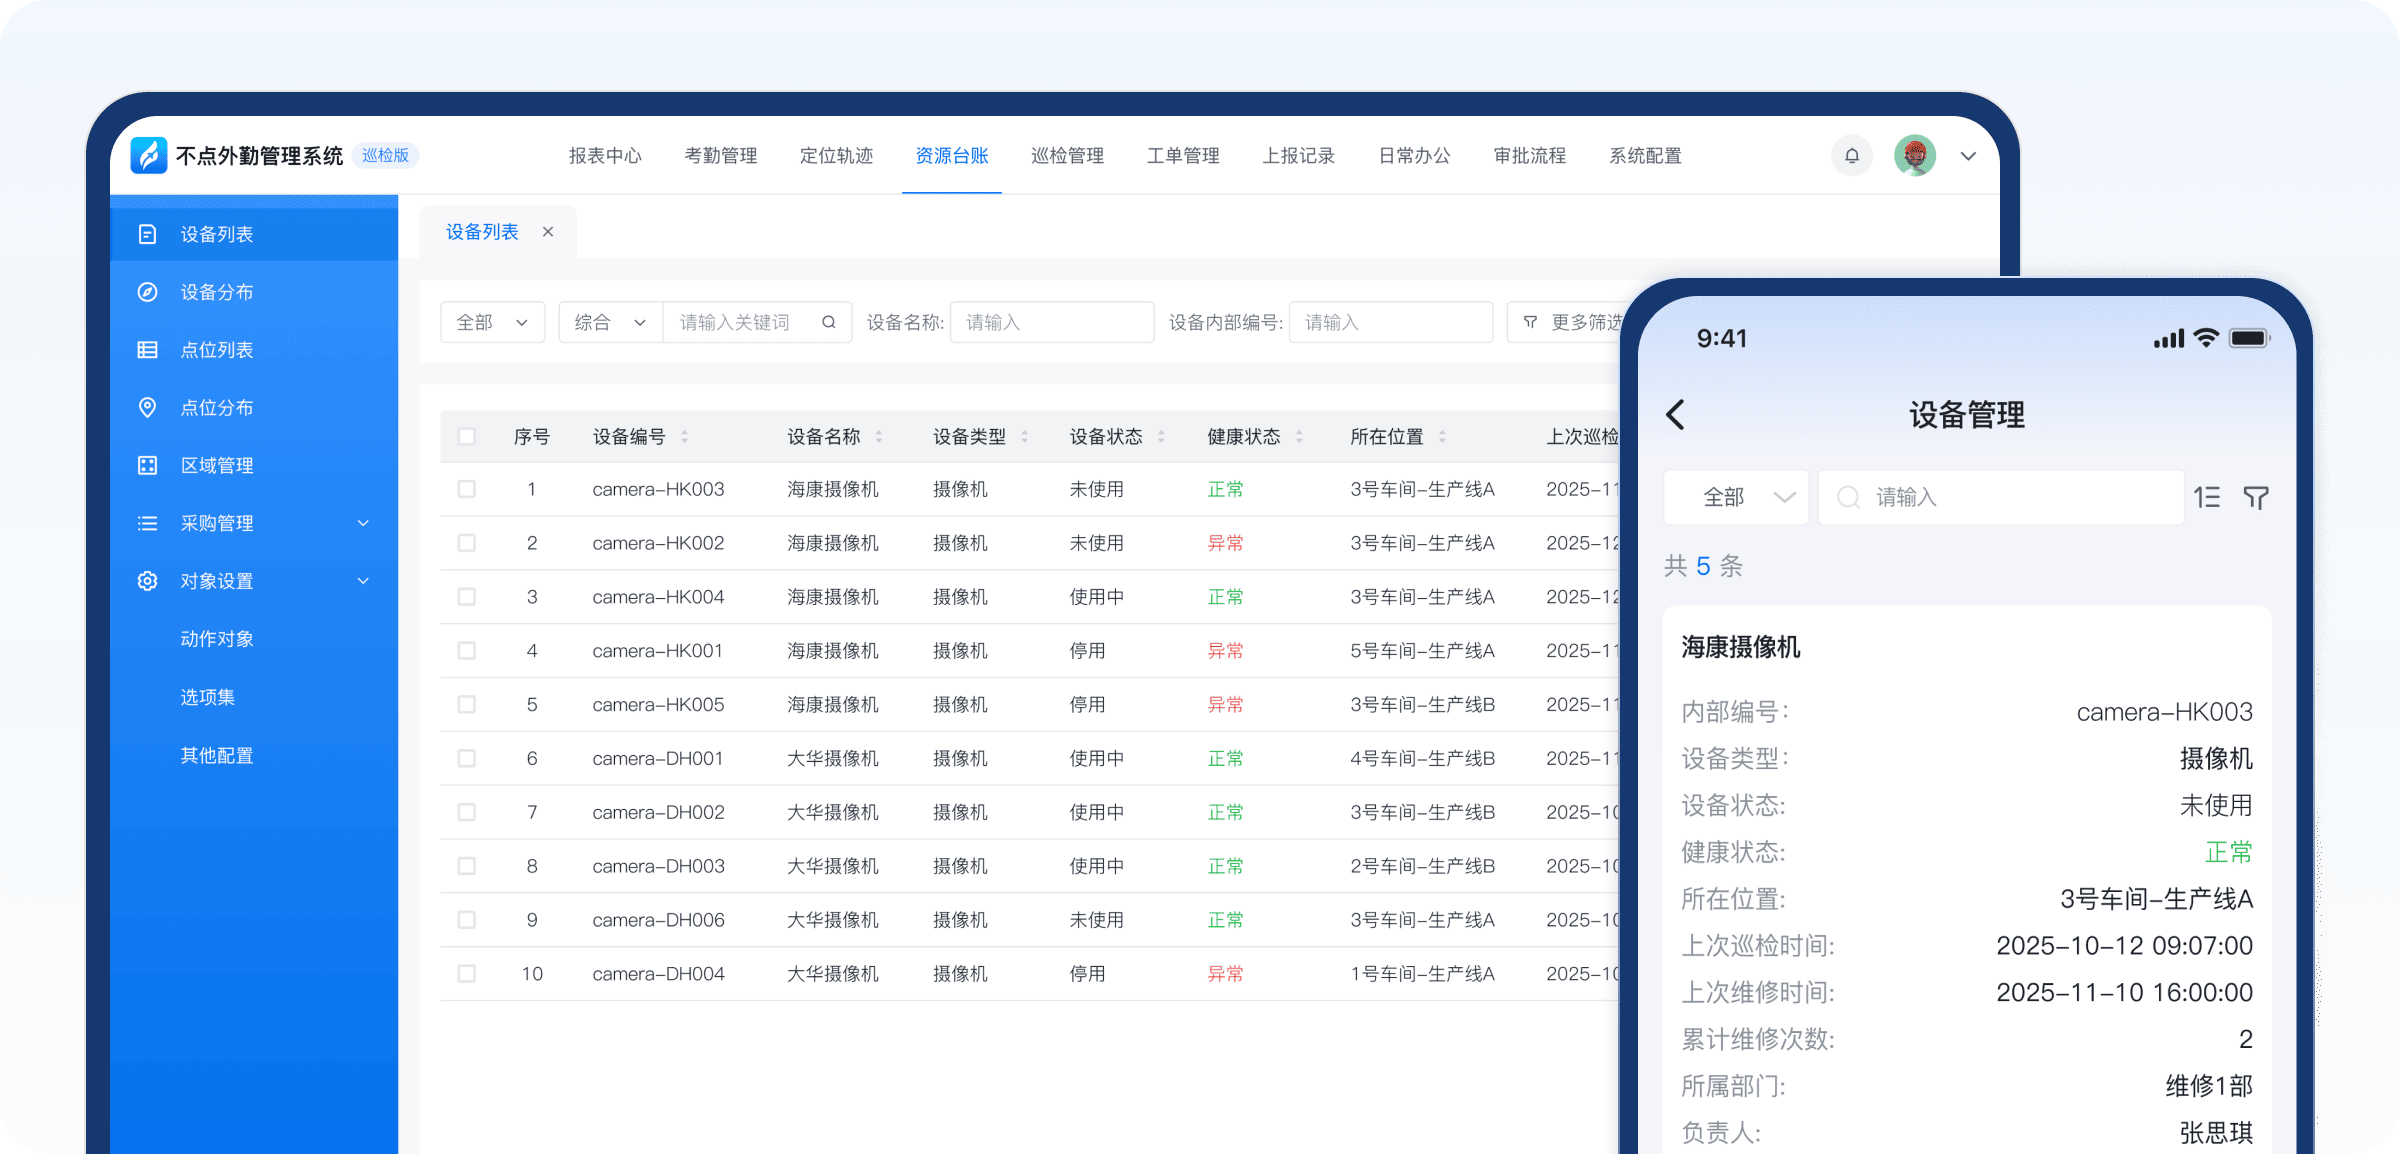2400x1154 pixels.
Task: Open the 工单管理 navigation menu
Action: point(1183,155)
